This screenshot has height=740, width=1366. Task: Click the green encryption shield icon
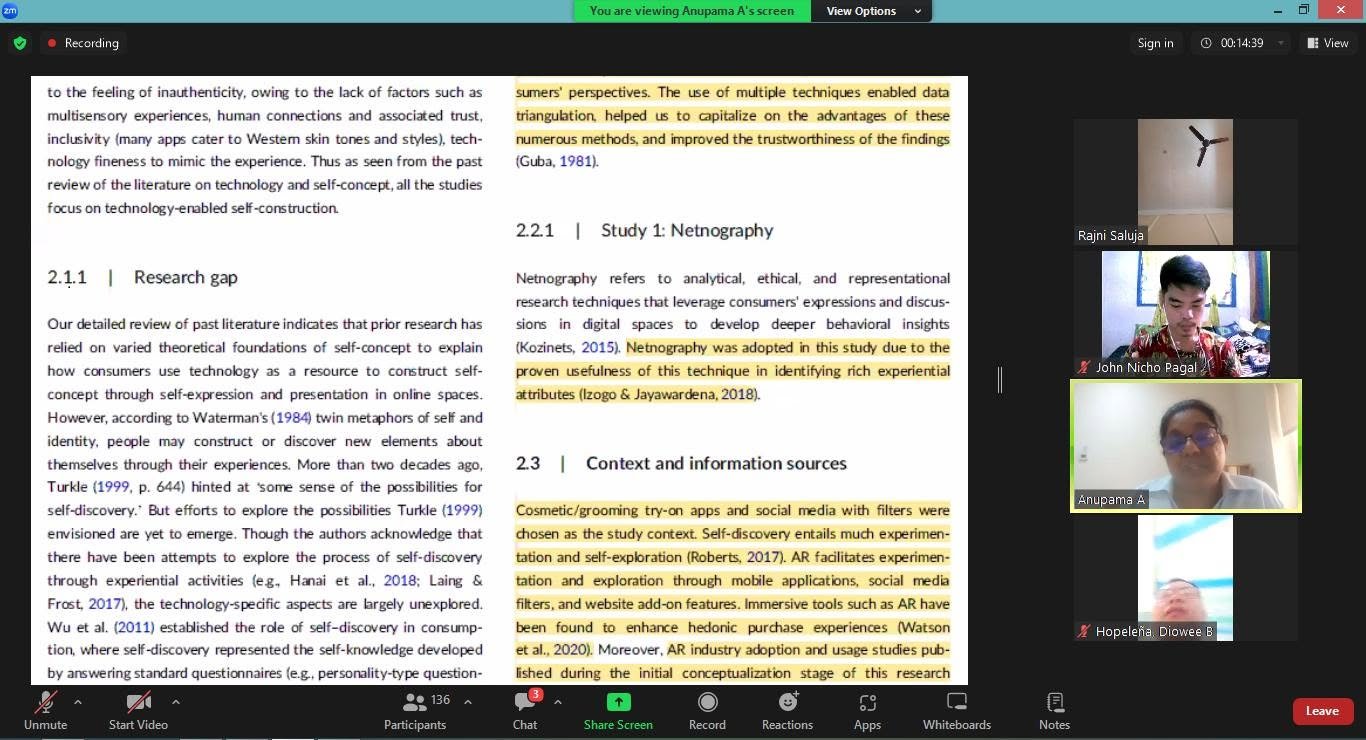click(x=20, y=43)
